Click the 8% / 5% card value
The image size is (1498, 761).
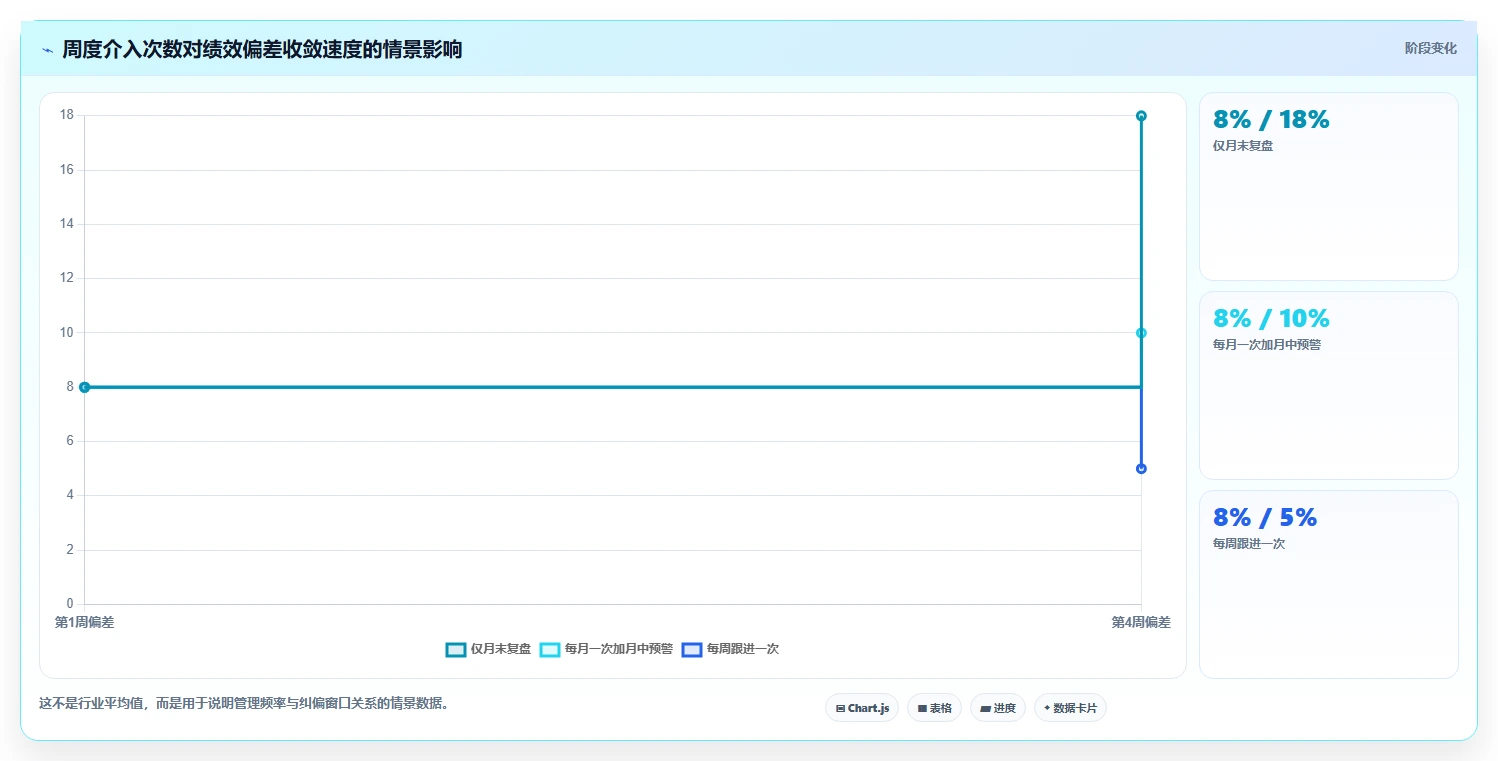click(1265, 518)
